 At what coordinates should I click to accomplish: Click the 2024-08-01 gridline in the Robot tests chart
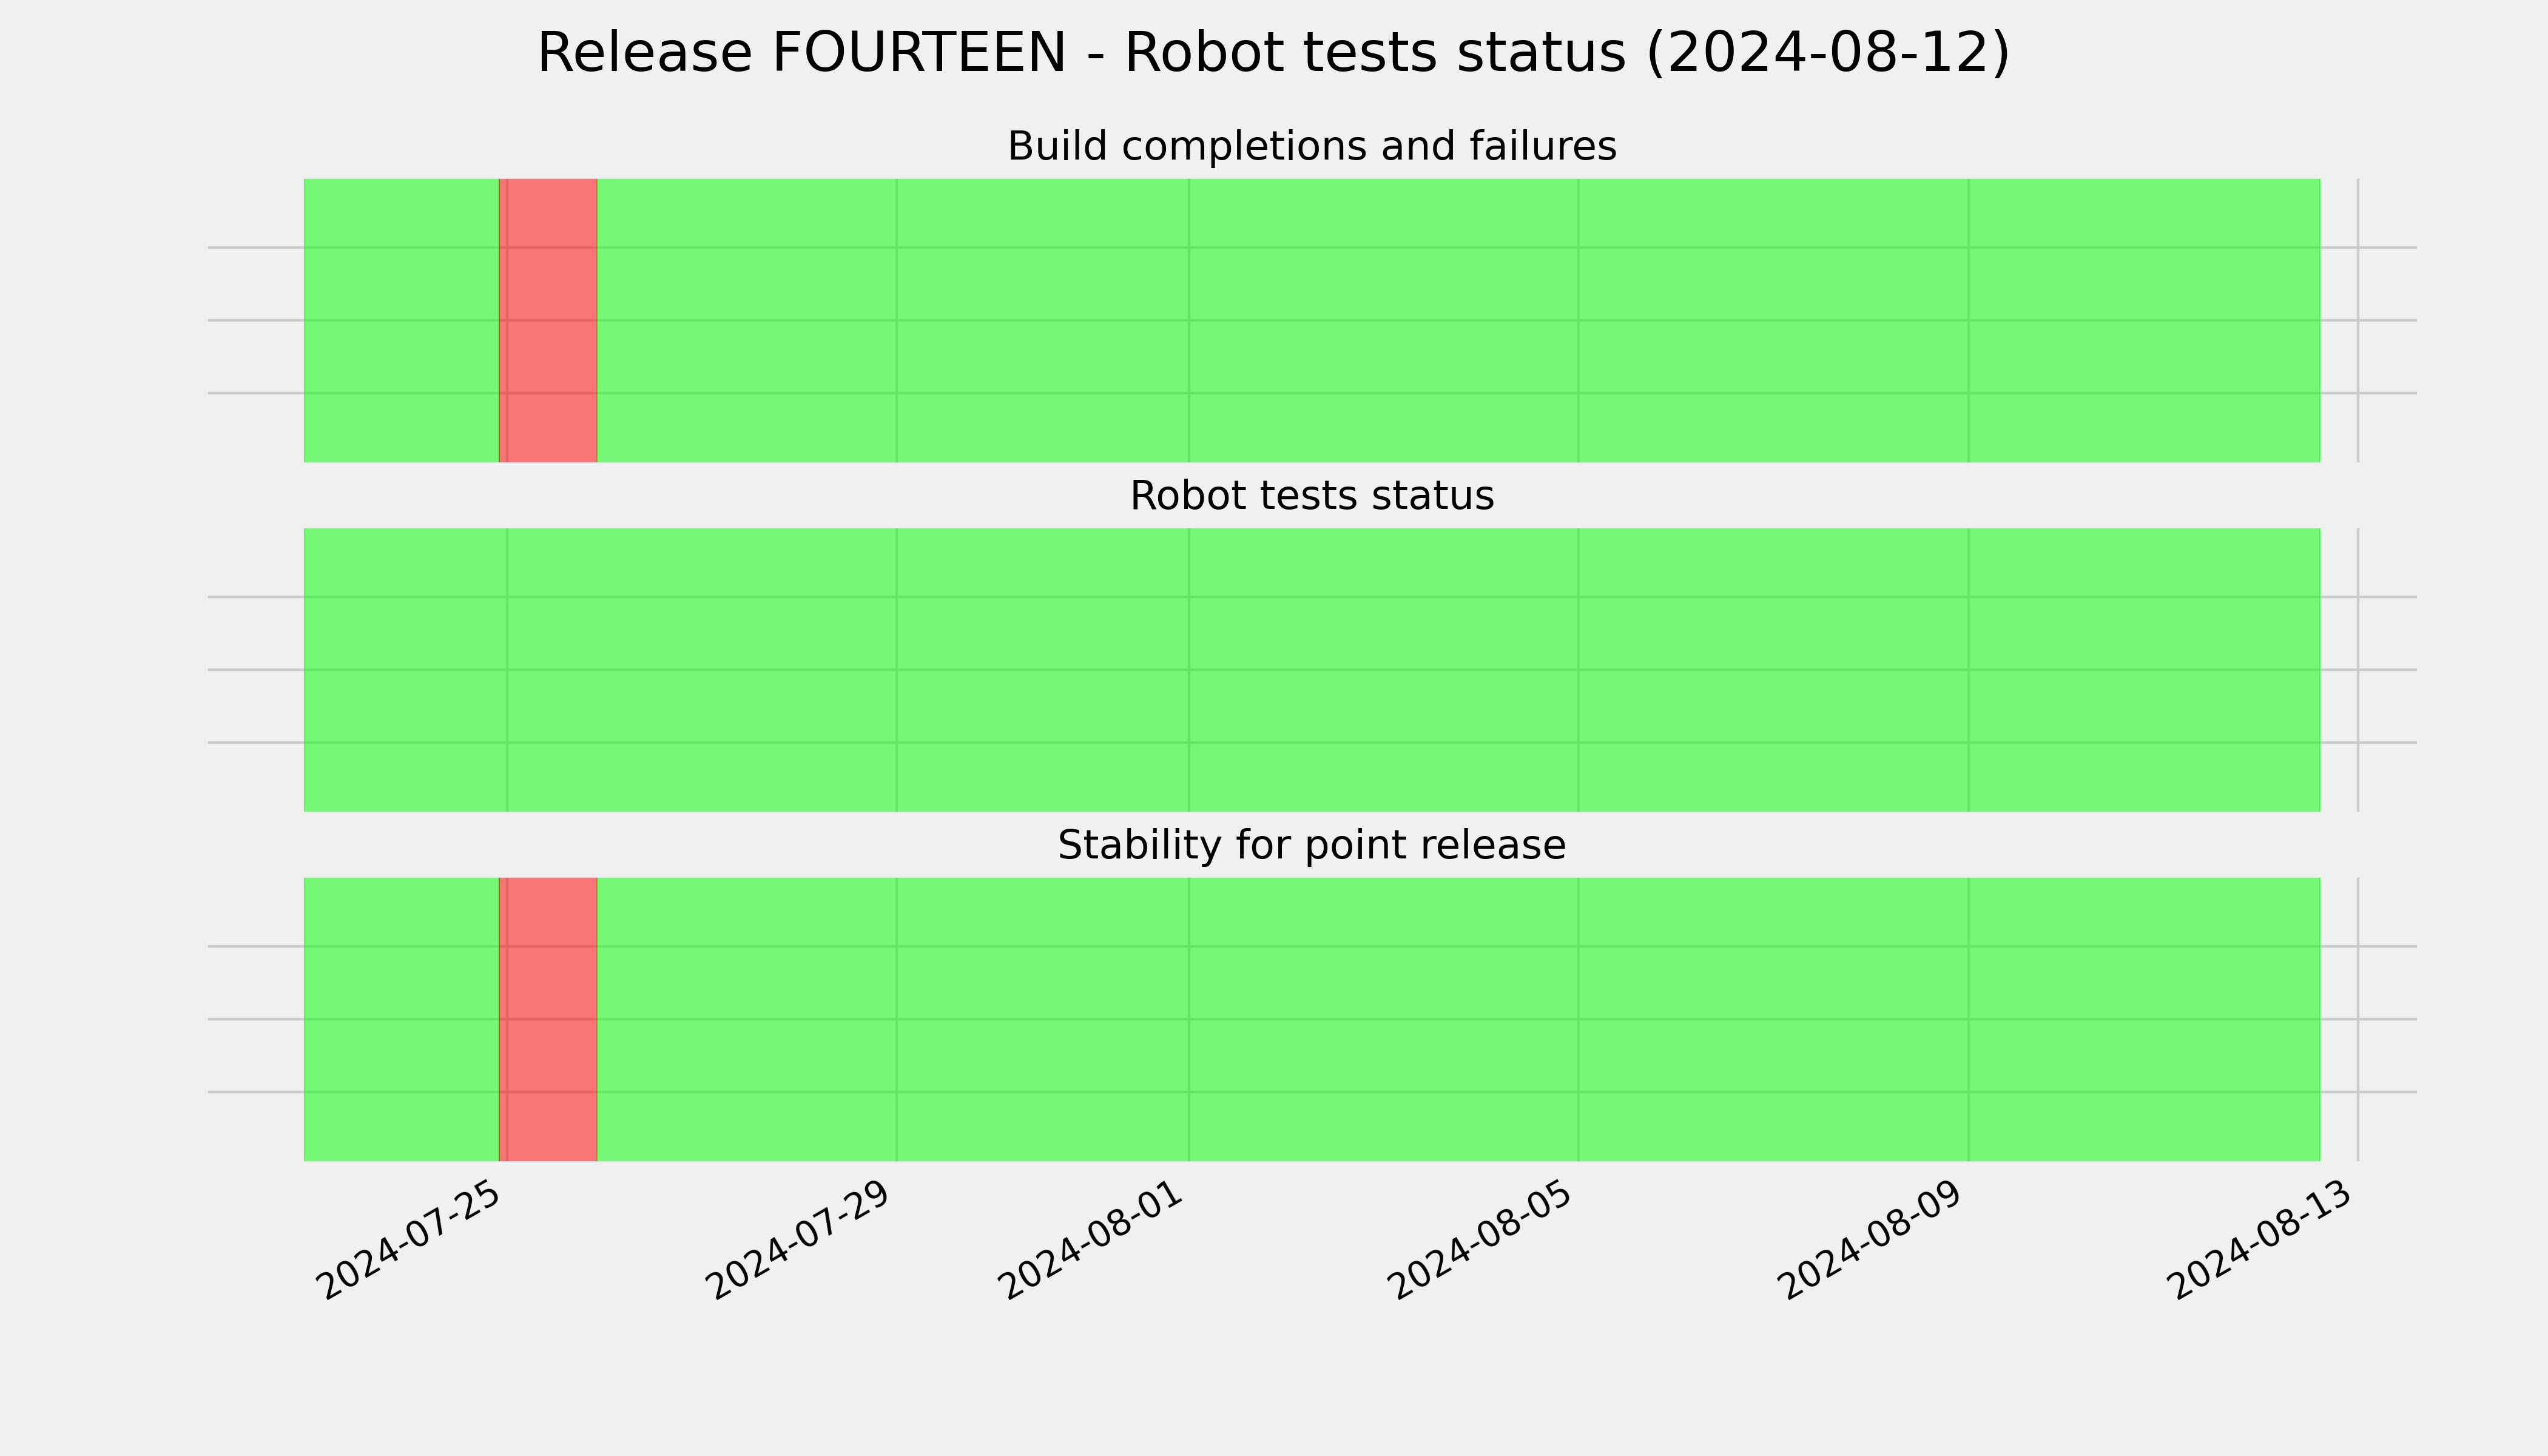point(1189,670)
